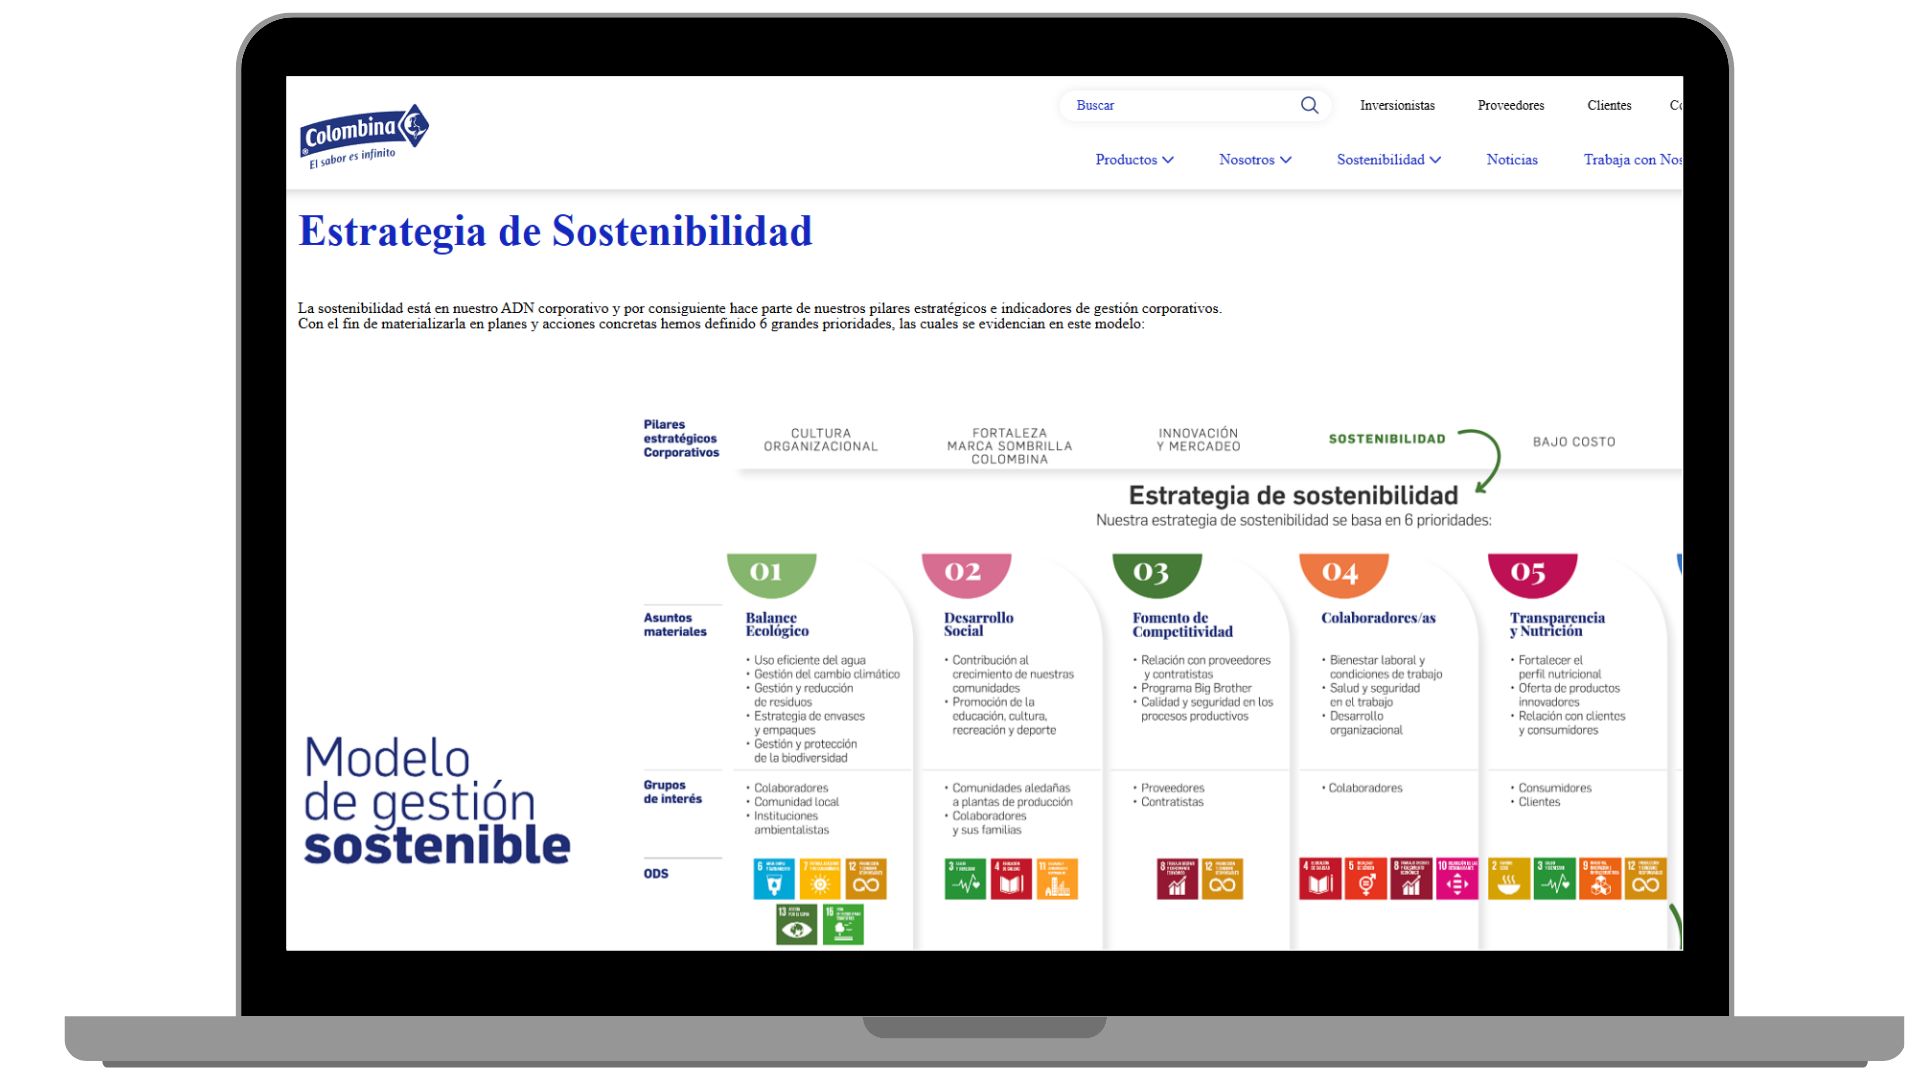Open the Clientes link
This screenshot has height=1080, width=1920.
[1608, 105]
